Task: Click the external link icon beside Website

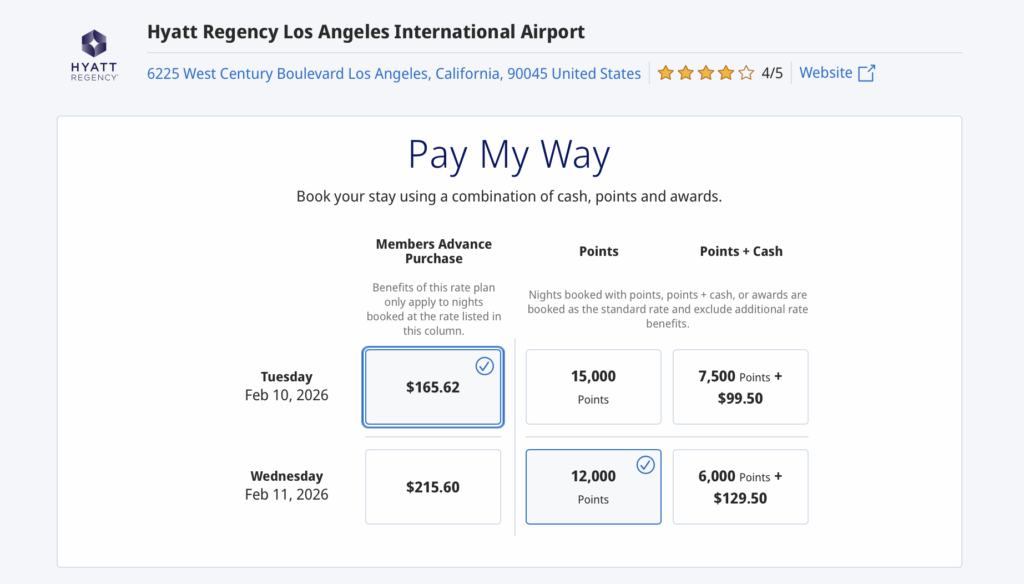Action: coord(867,73)
